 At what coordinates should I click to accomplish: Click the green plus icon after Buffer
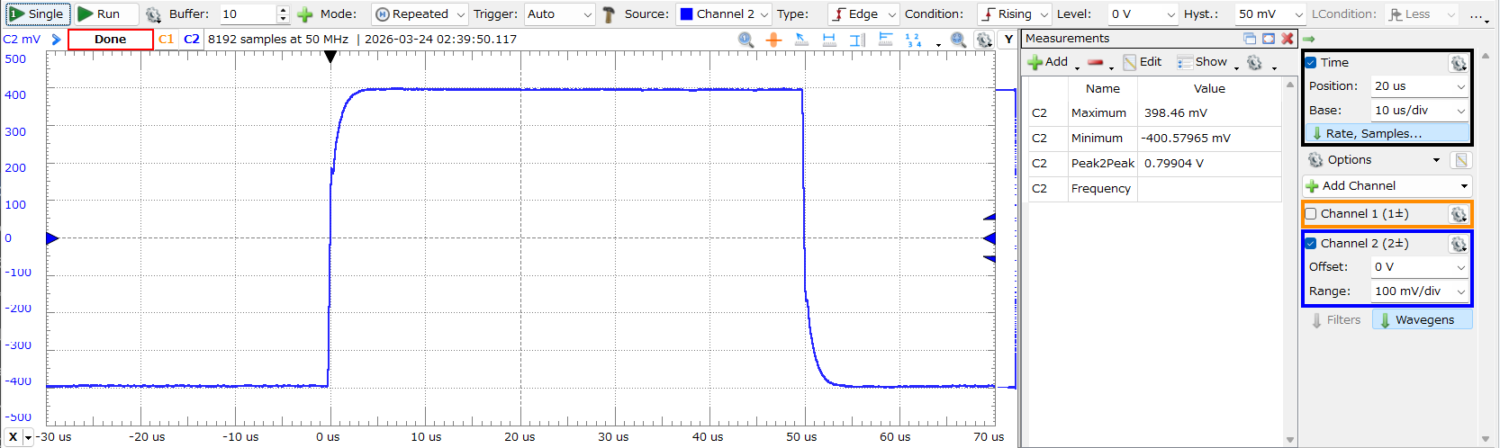pos(305,15)
